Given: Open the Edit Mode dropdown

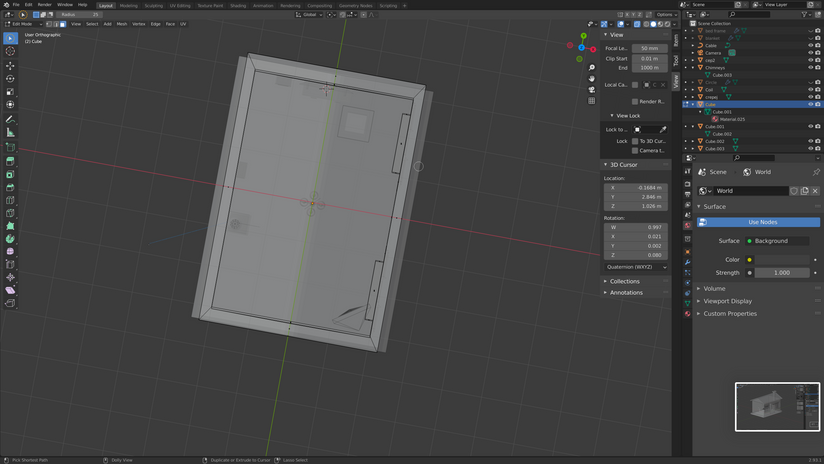Looking at the screenshot, I should (x=24, y=24).
